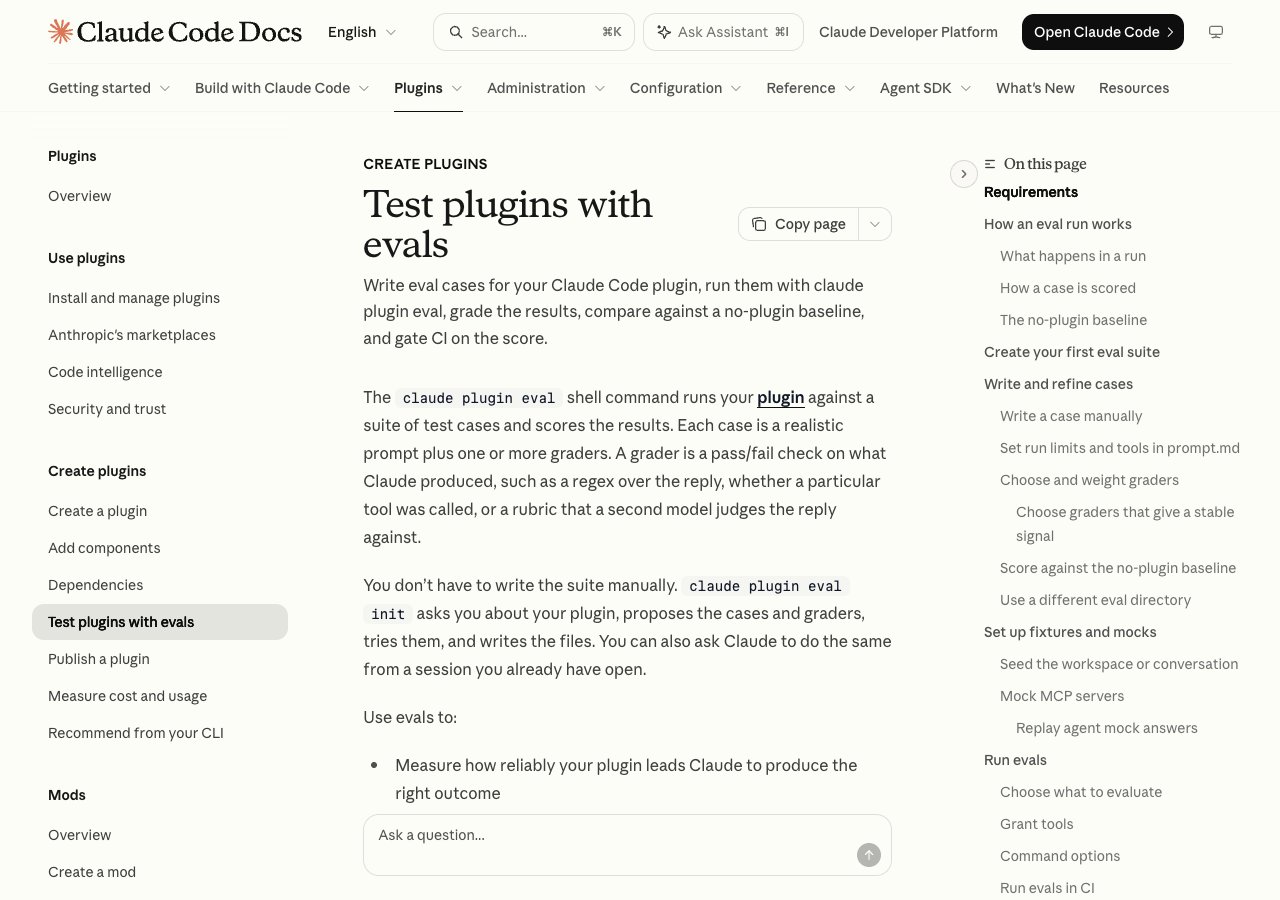Open the Publish a plugin page
1280x900 pixels.
99,659
